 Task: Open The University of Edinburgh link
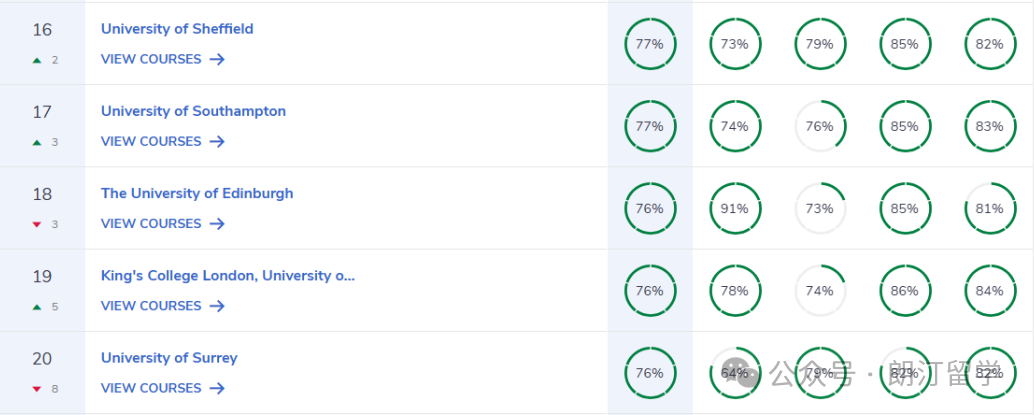(x=197, y=193)
